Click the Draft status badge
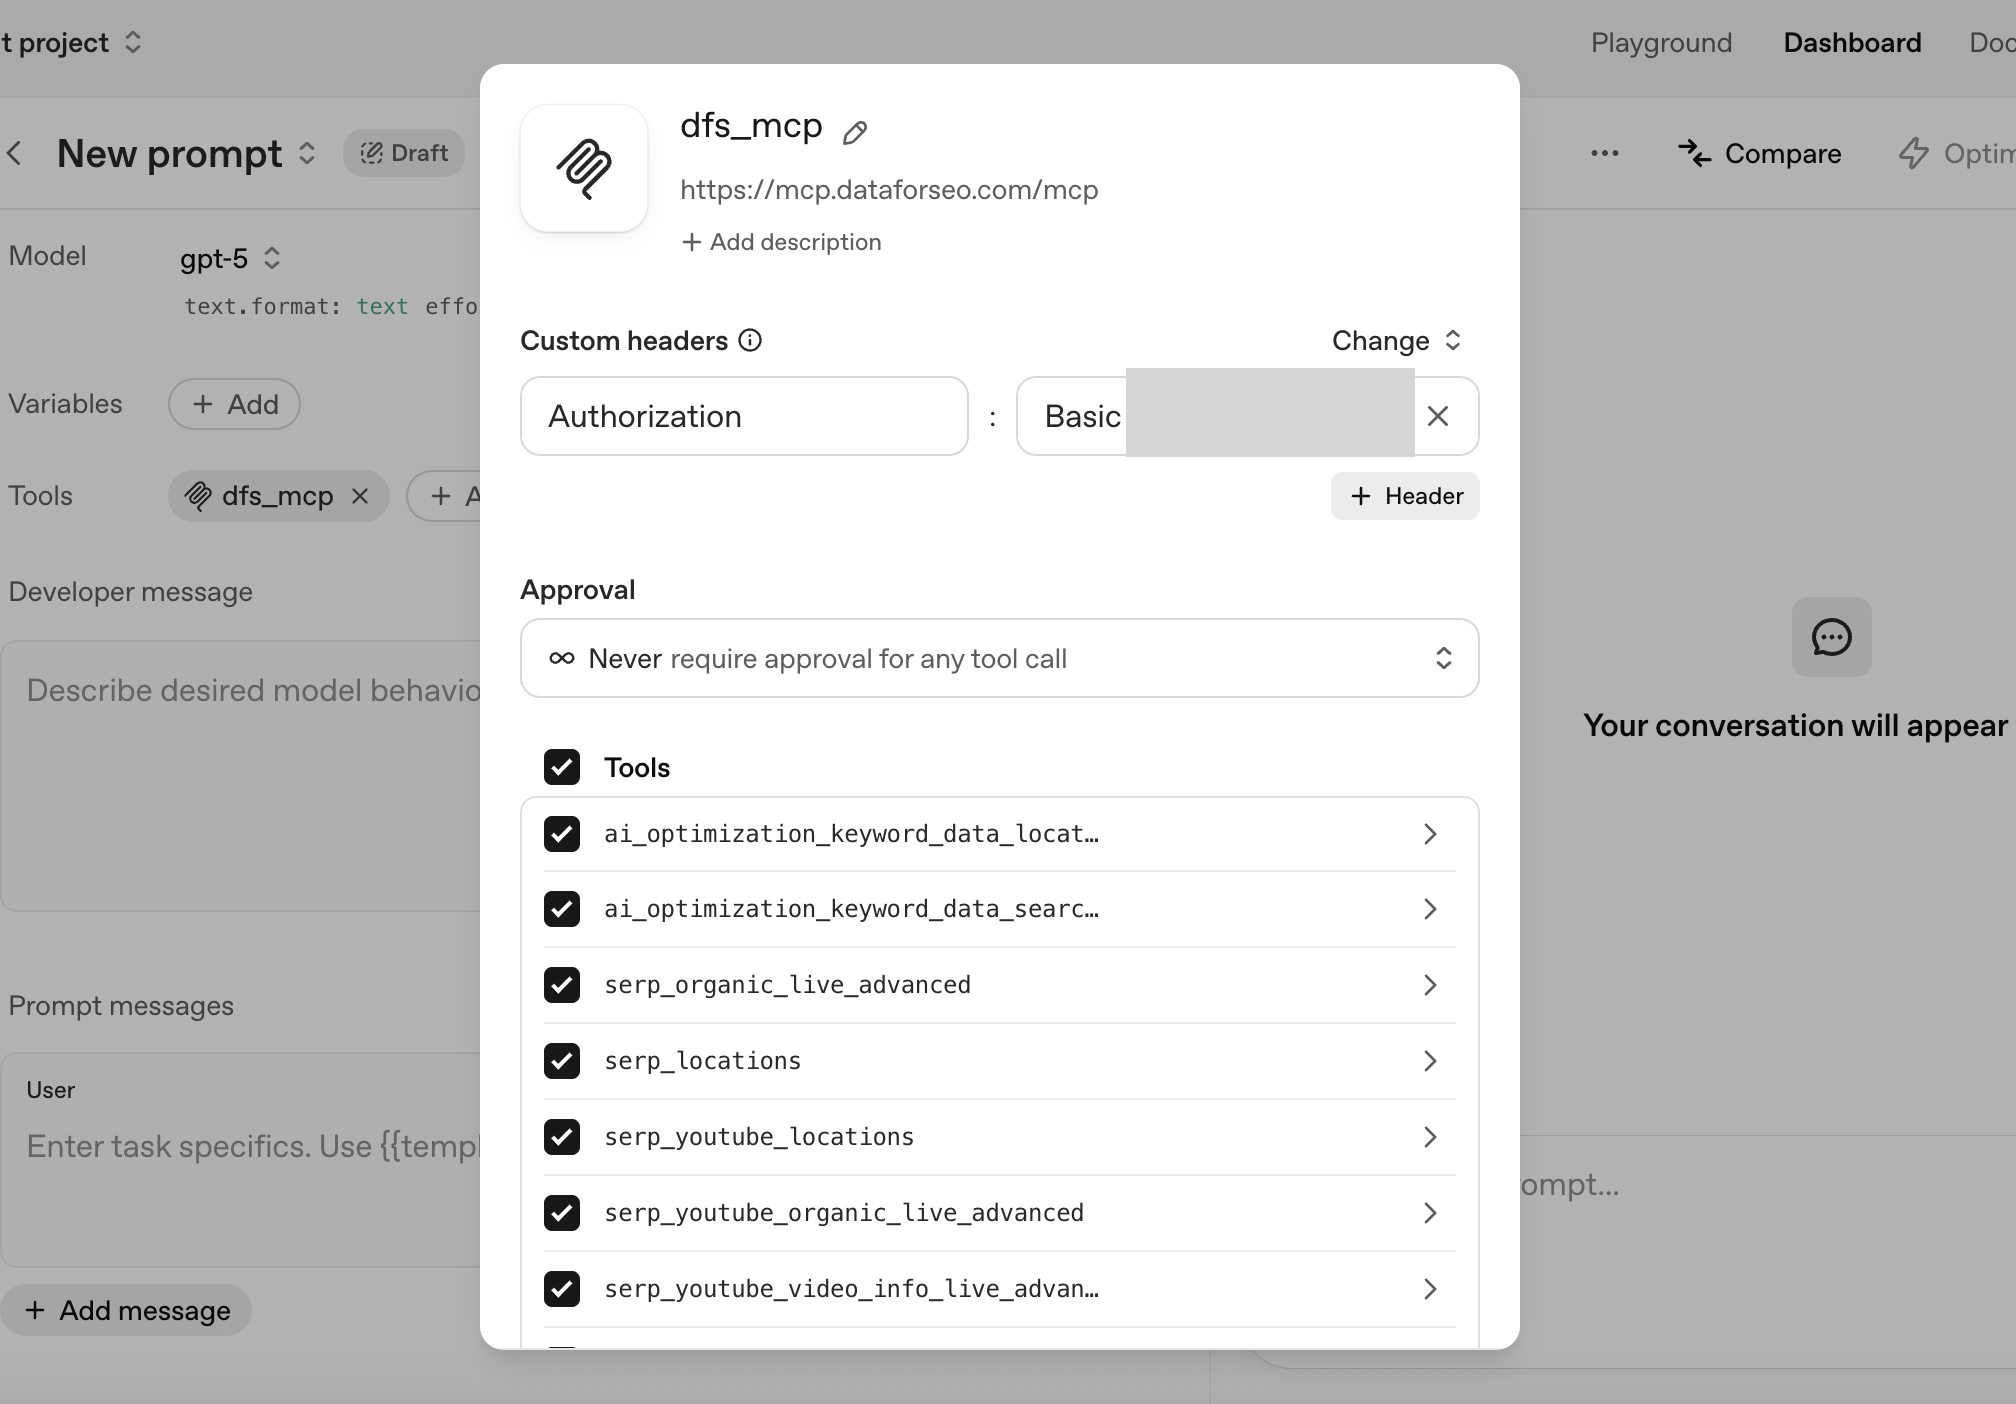The height and width of the screenshot is (1404, 2016). pos(404,153)
